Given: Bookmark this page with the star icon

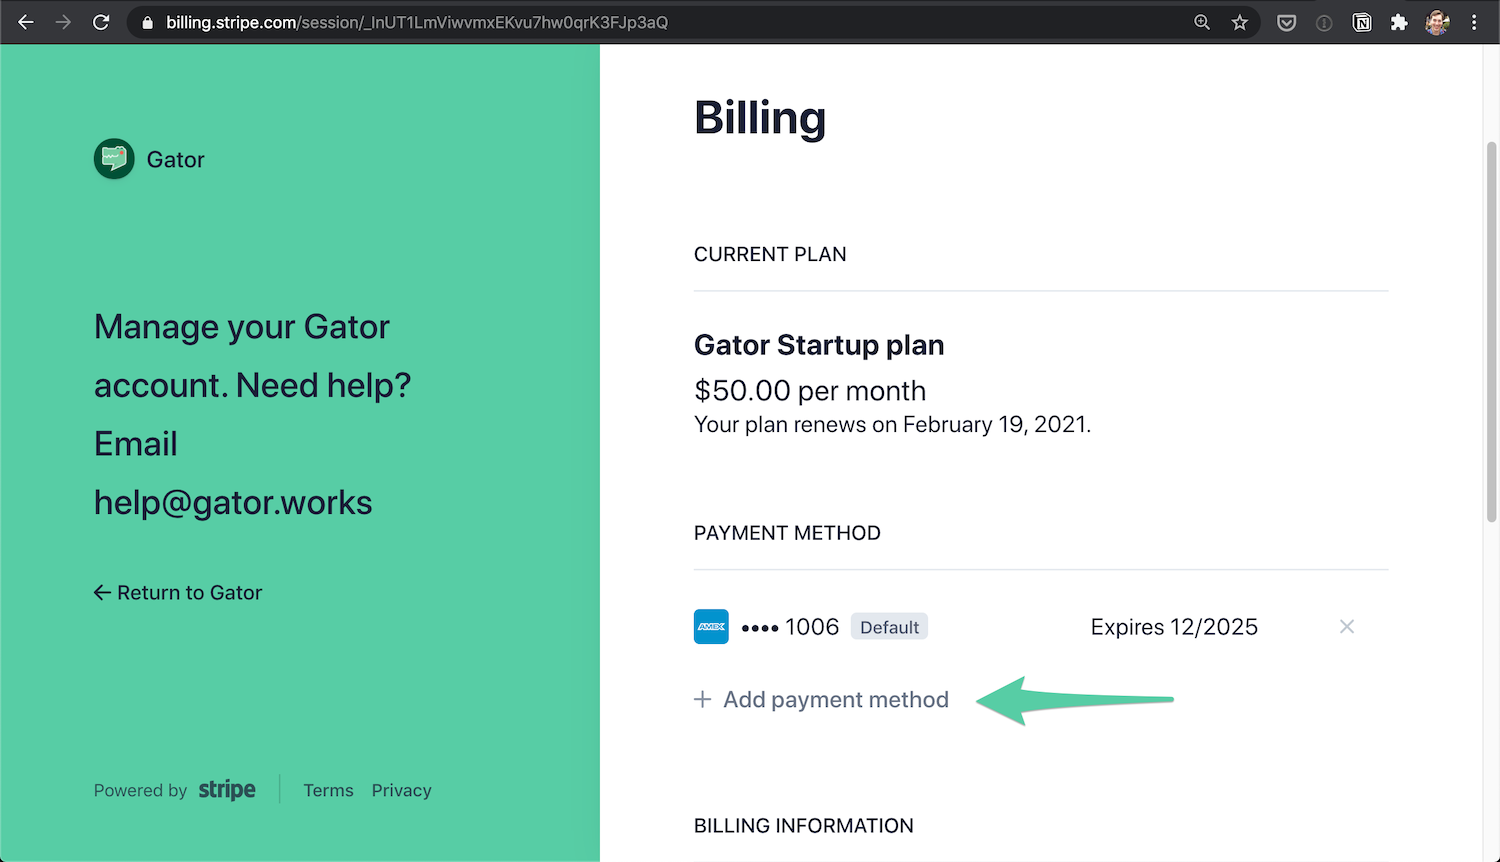Looking at the screenshot, I should click(1240, 22).
